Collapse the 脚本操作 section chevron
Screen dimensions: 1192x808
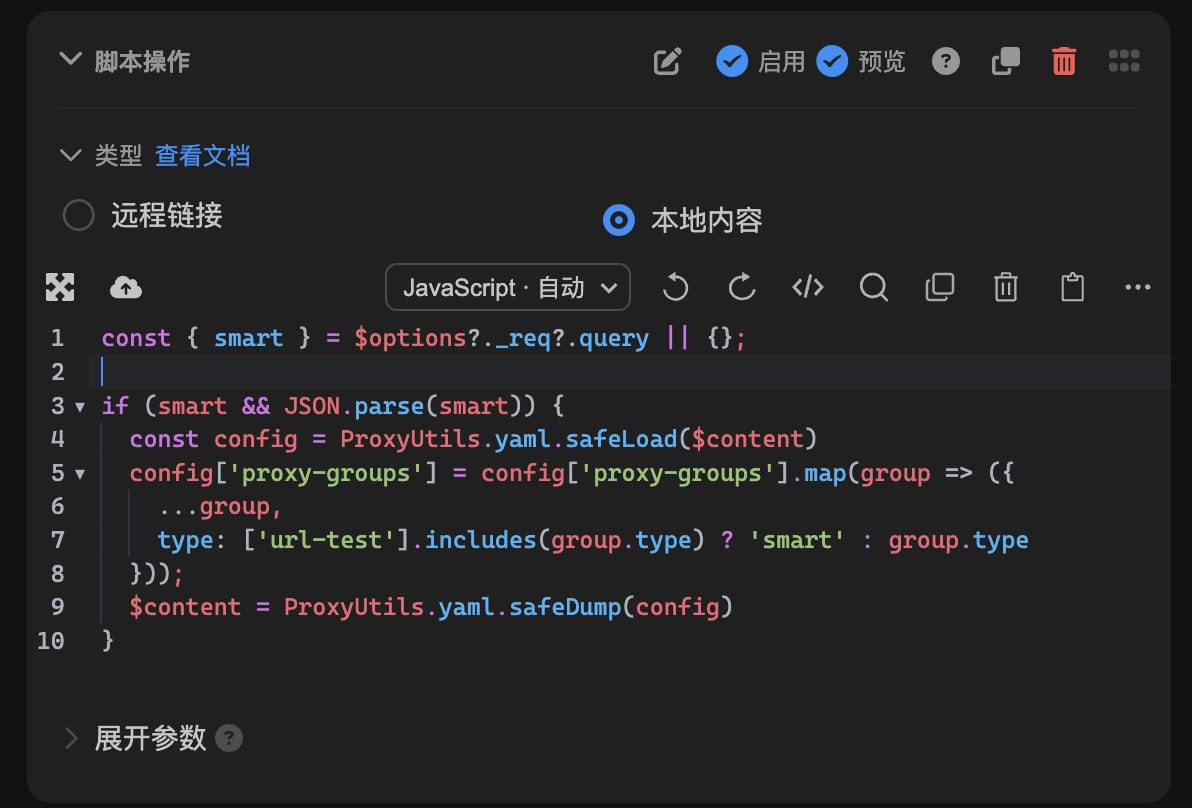click(x=70, y=59)
